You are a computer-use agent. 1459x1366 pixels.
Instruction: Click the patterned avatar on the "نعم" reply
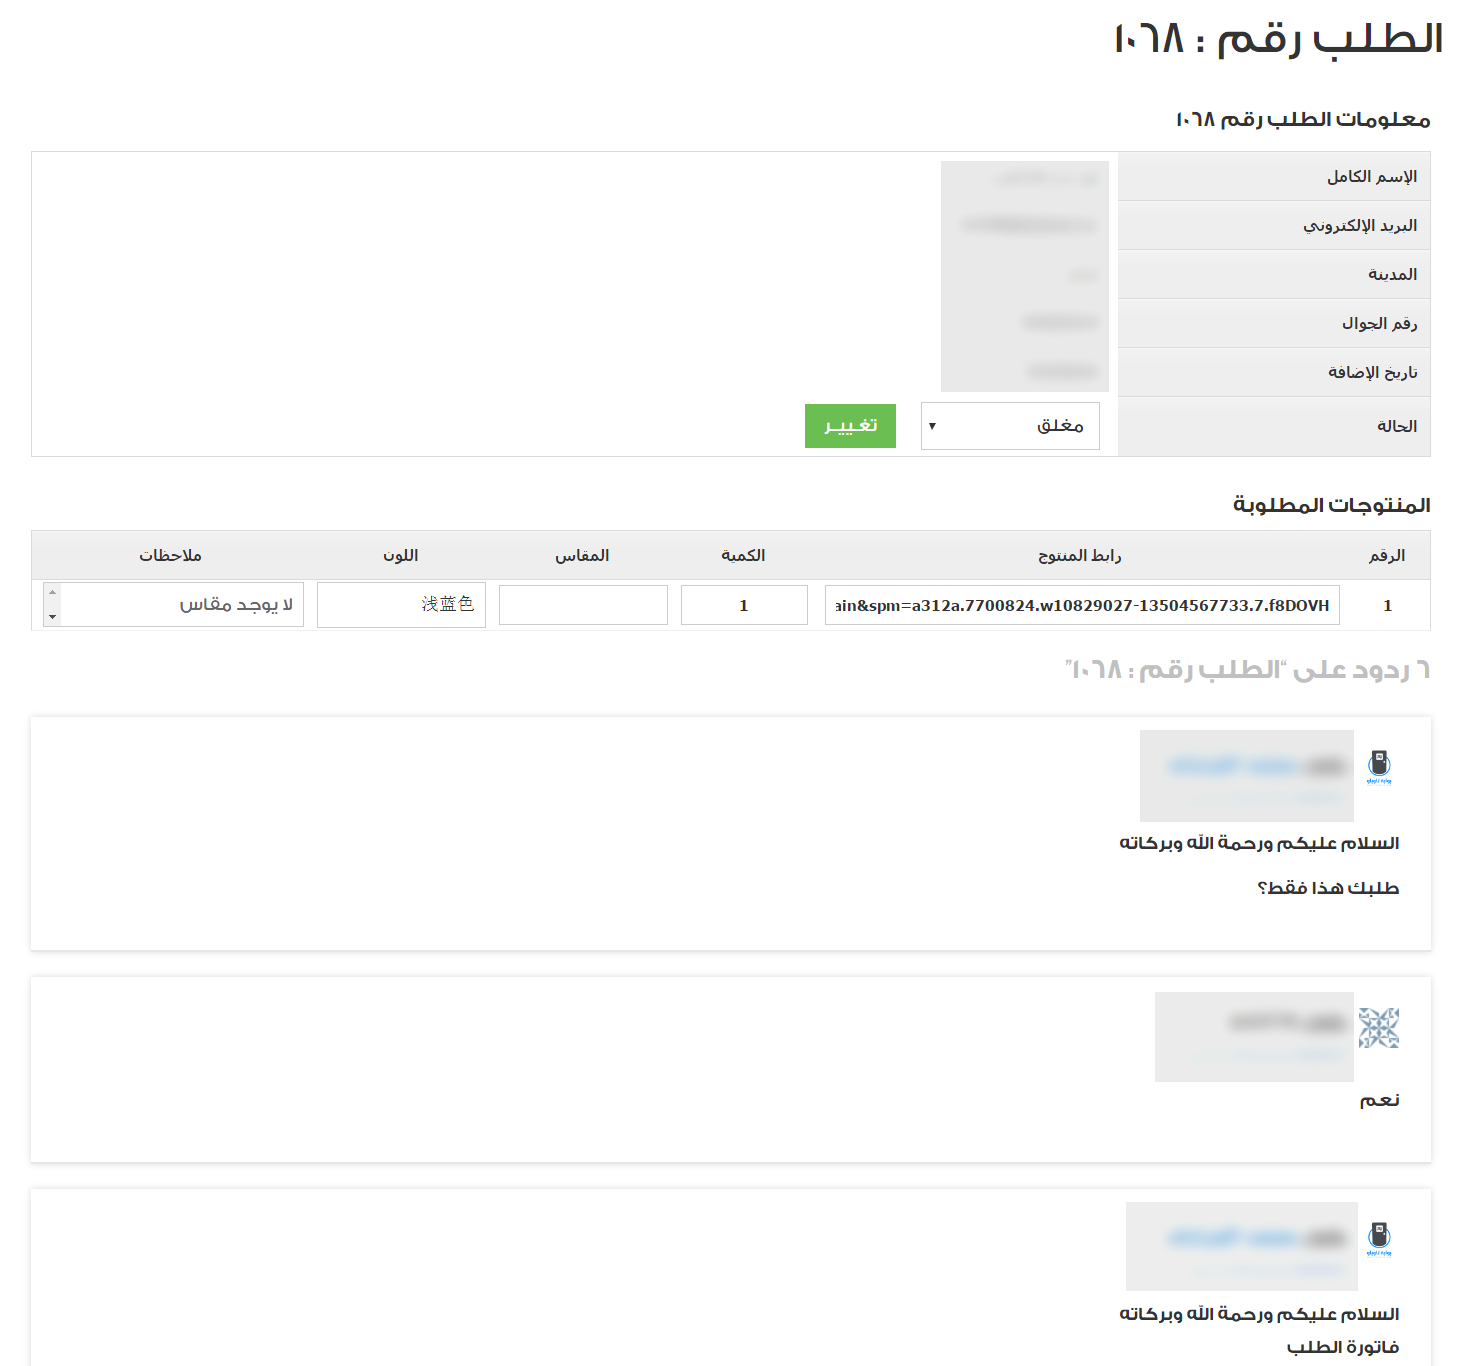tap(1378, 1028)
